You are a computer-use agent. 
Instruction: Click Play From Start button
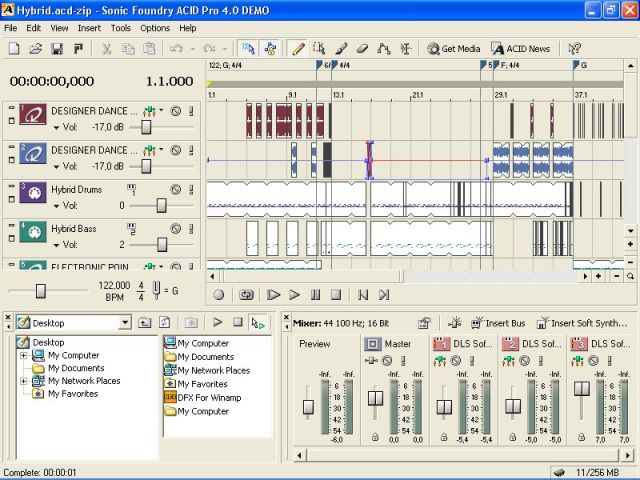click(x=273, y=295)
